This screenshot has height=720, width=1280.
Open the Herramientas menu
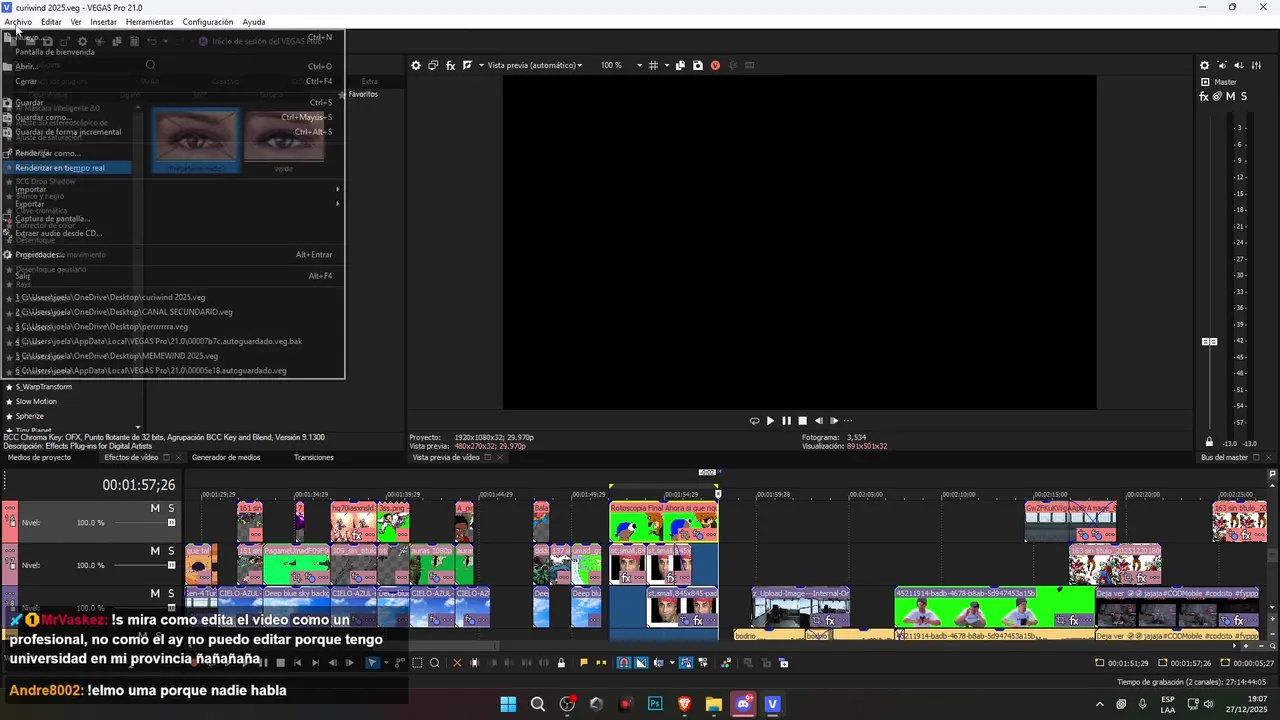pyautogui.click(x=149, y=22)
